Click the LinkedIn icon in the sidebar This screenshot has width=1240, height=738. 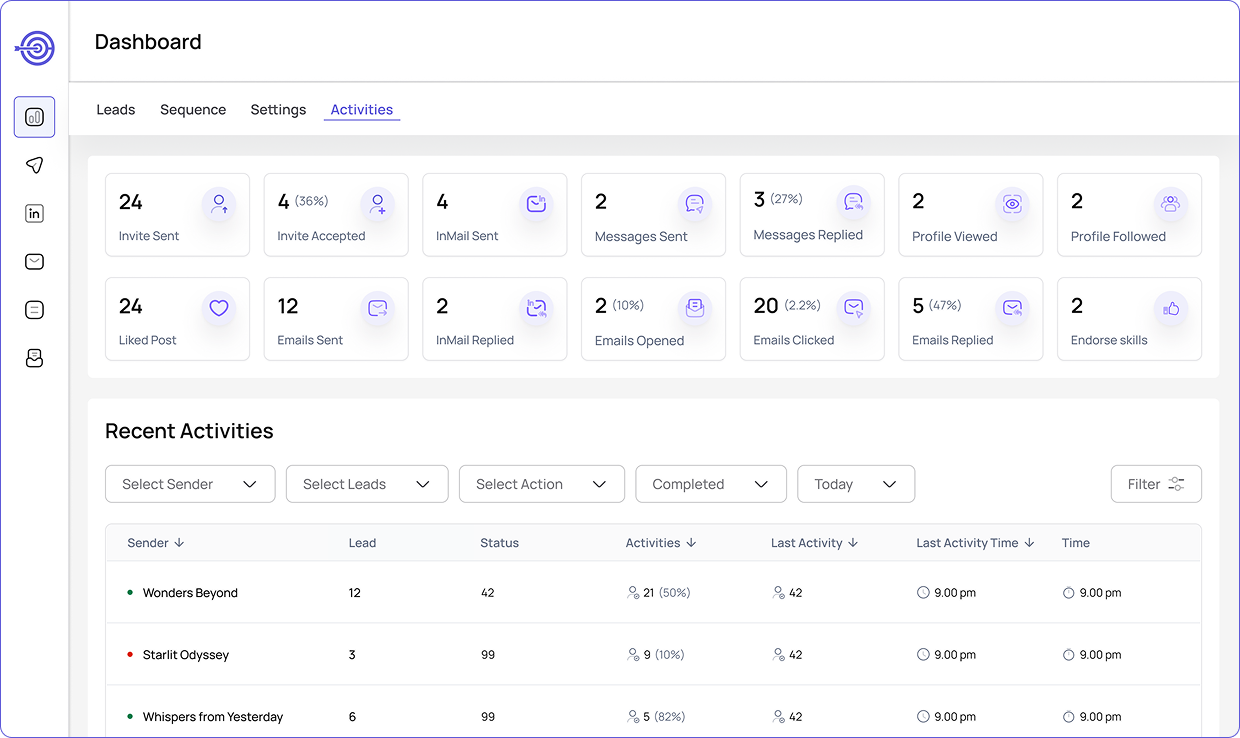[x=35, y=213]
